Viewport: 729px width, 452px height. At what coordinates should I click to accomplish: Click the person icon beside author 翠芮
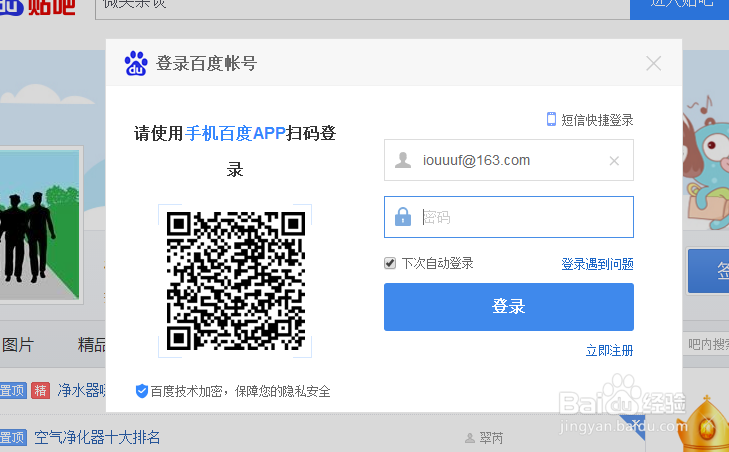pyautogui.click(x=470, y=438)
